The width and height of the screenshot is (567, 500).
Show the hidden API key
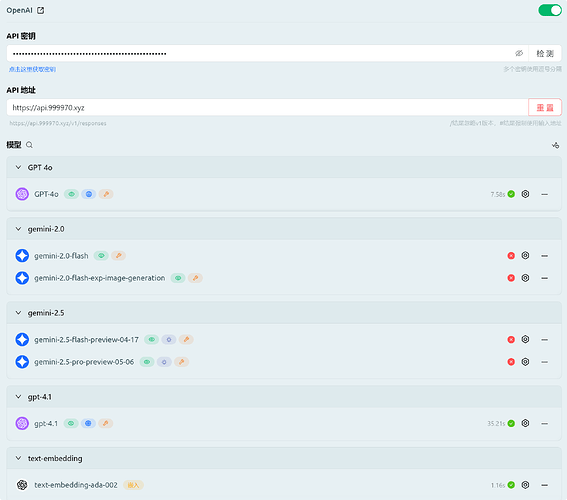click(519, 54)
